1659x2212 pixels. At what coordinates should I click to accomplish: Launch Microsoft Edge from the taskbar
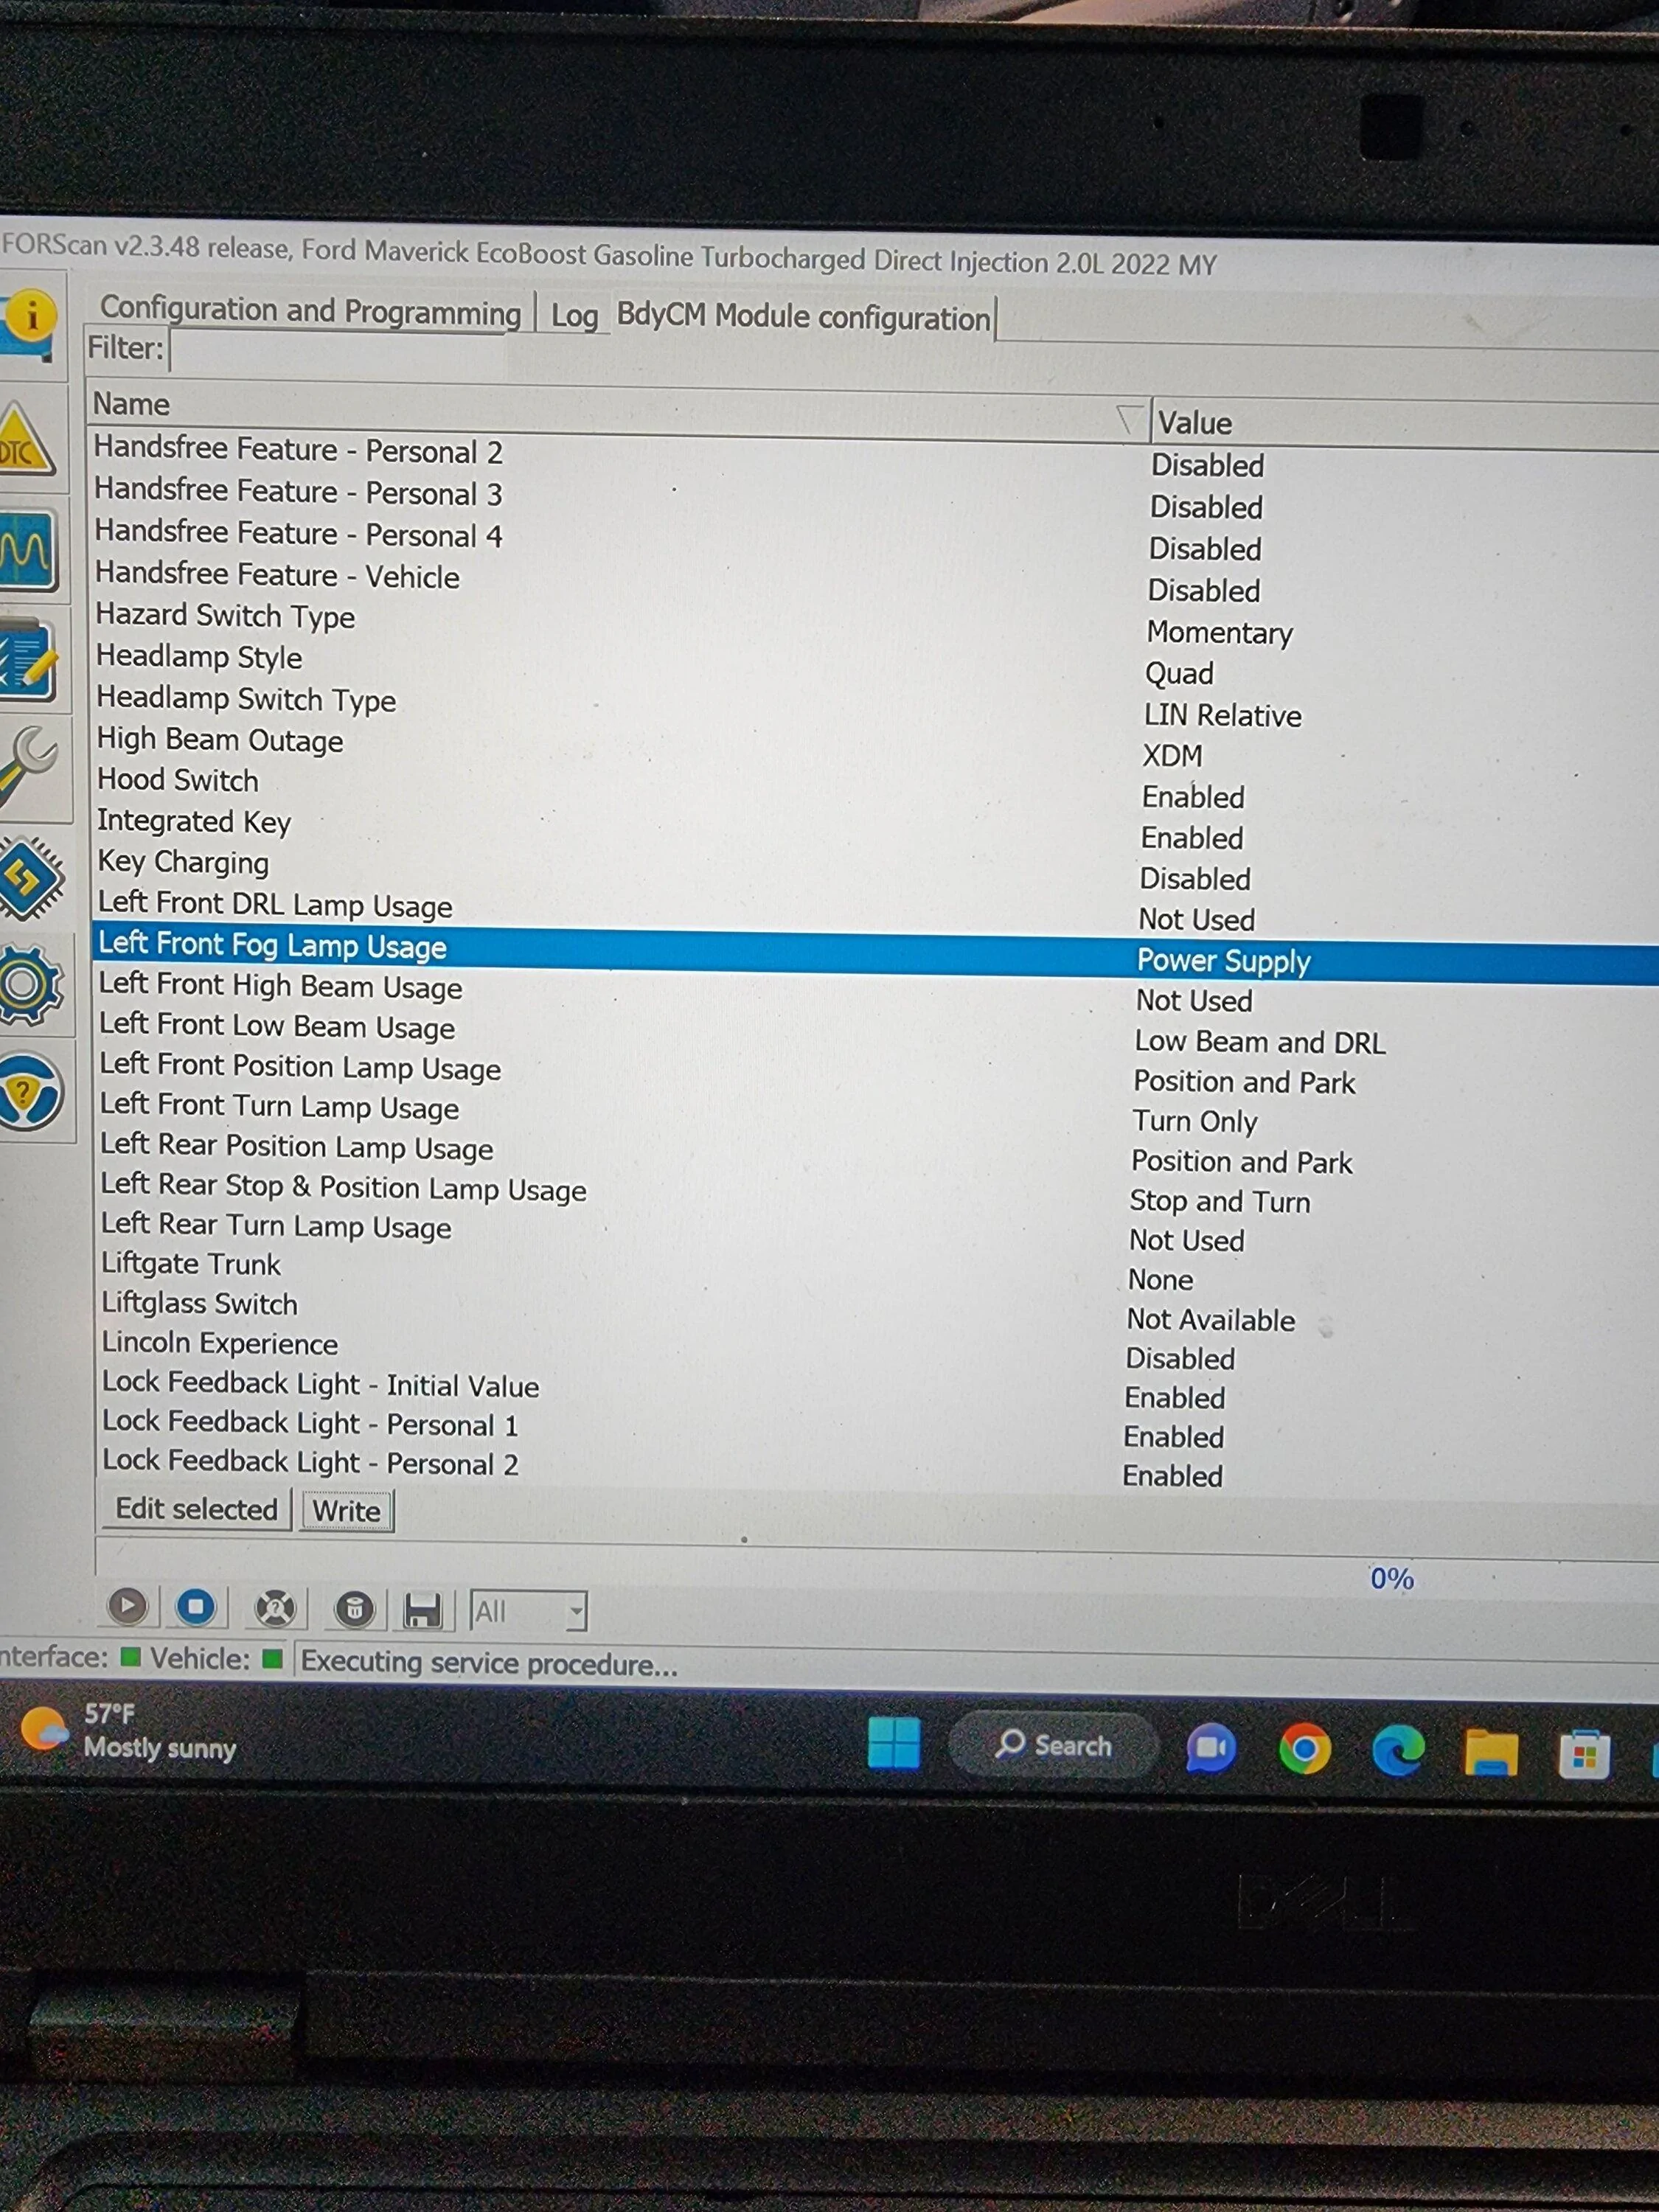point(1398,1751)
